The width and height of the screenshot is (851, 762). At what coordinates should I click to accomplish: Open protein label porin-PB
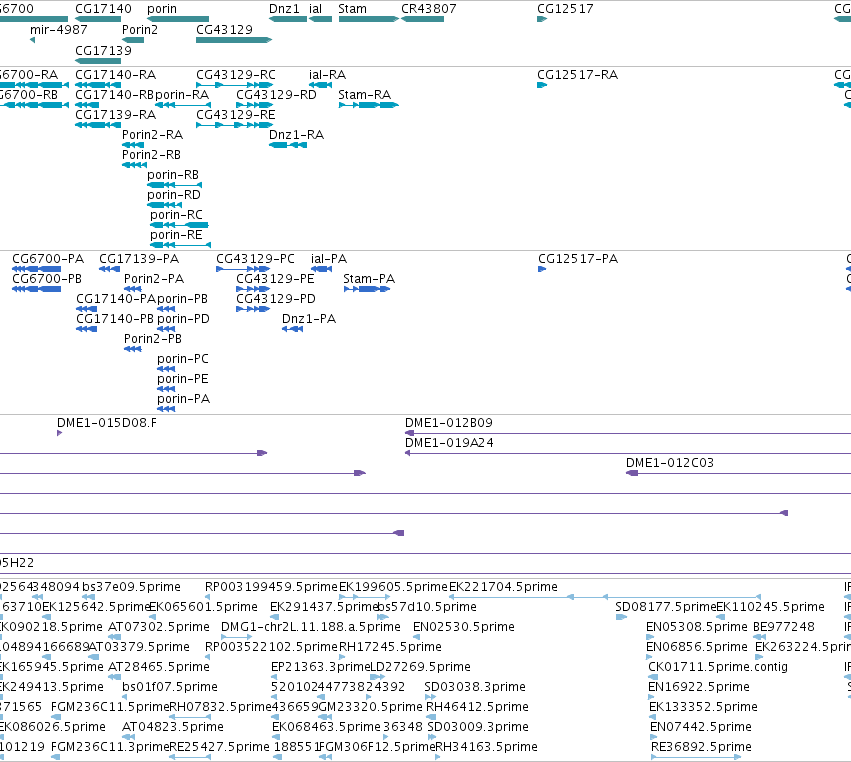coord(182,299)
